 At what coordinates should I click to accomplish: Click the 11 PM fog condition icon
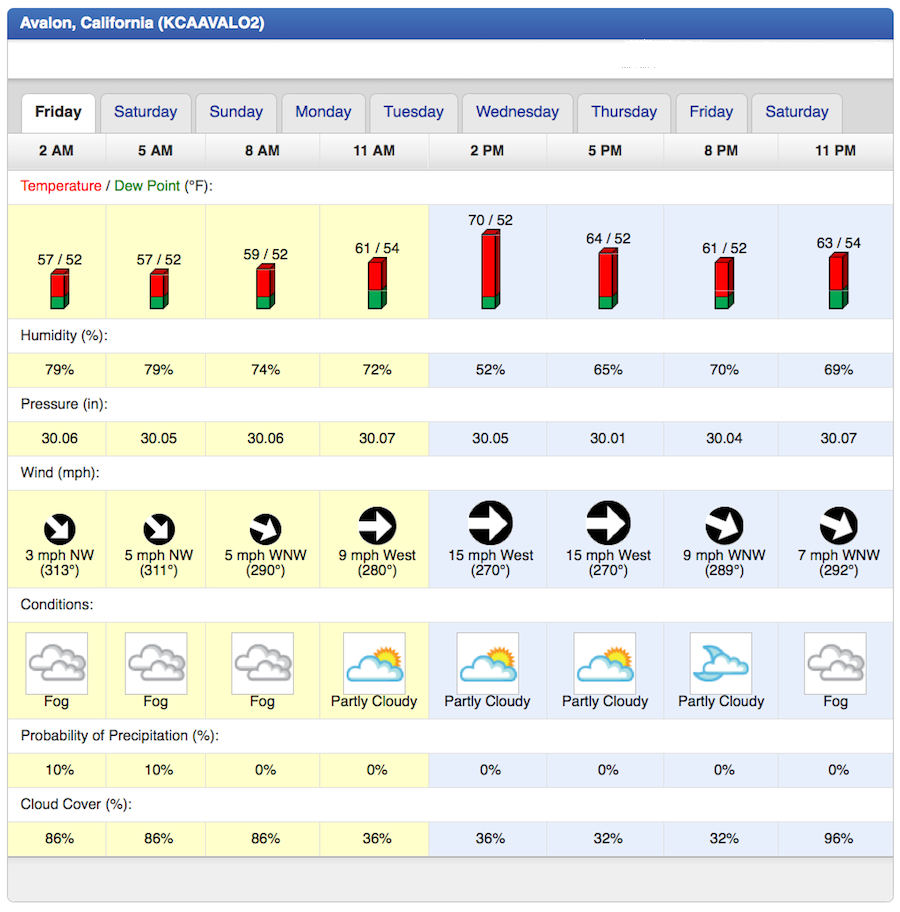pos(836,663)
